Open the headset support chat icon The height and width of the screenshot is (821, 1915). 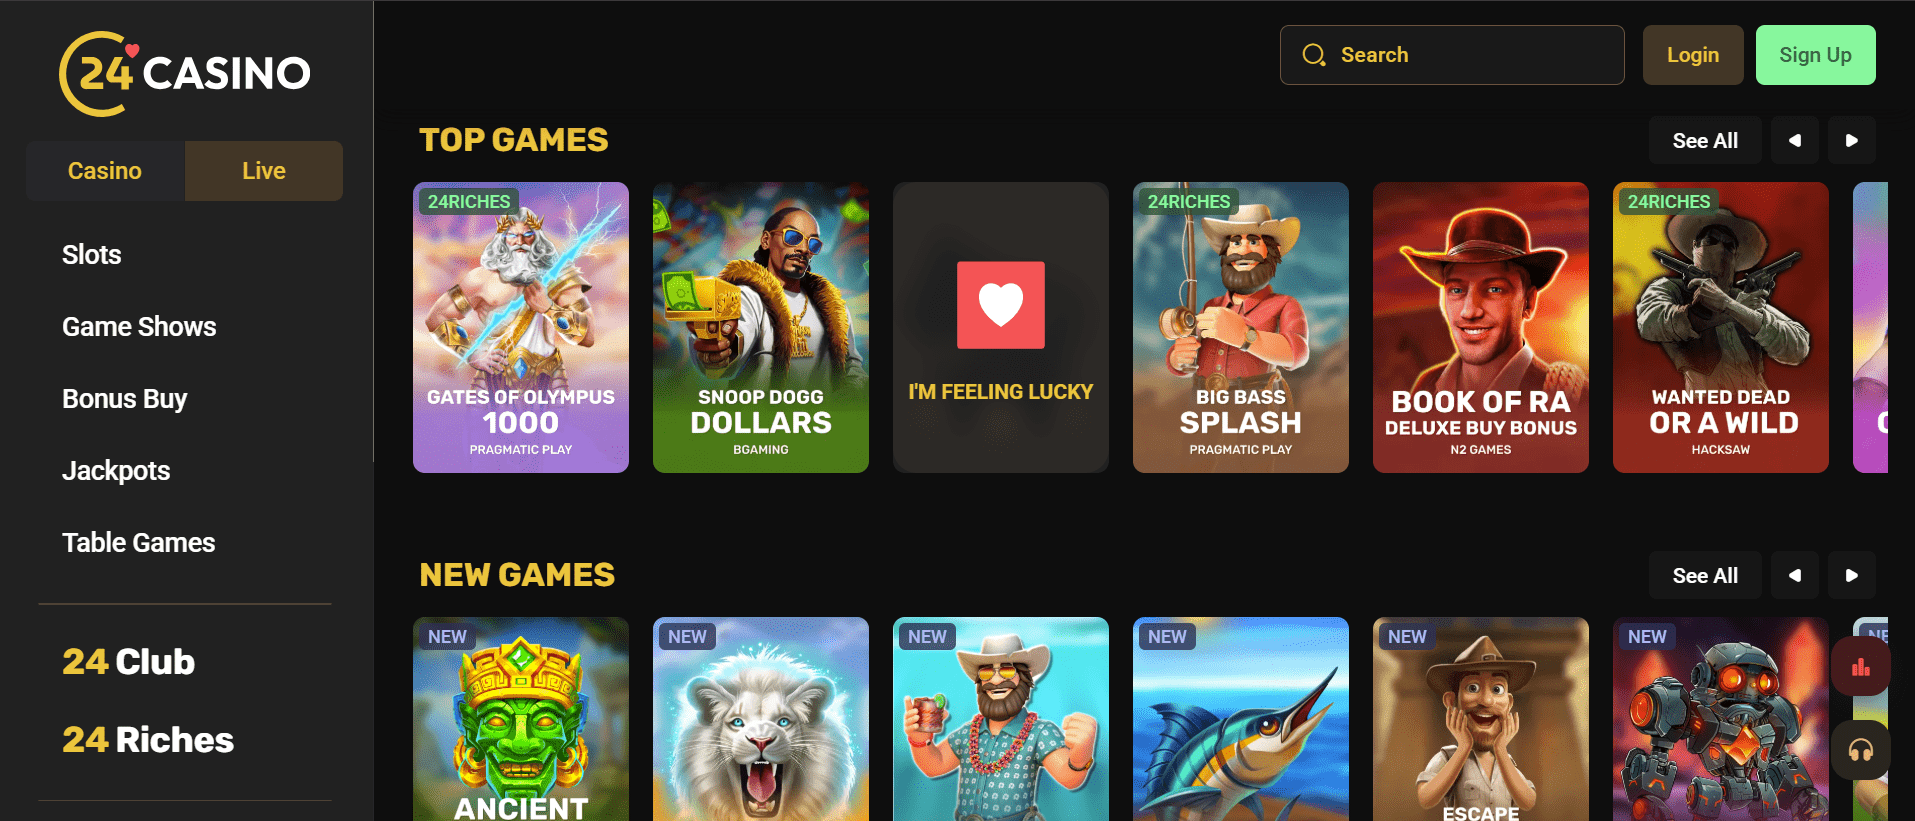[x=1861, y=750]
